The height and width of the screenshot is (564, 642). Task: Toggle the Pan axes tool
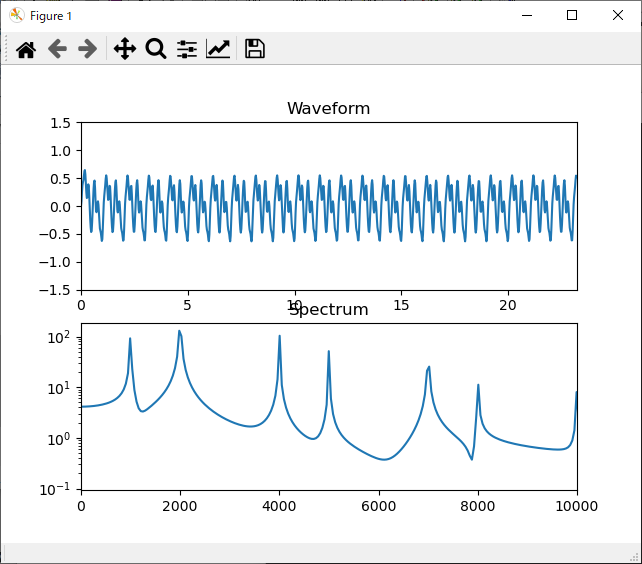tap(125, 49)
